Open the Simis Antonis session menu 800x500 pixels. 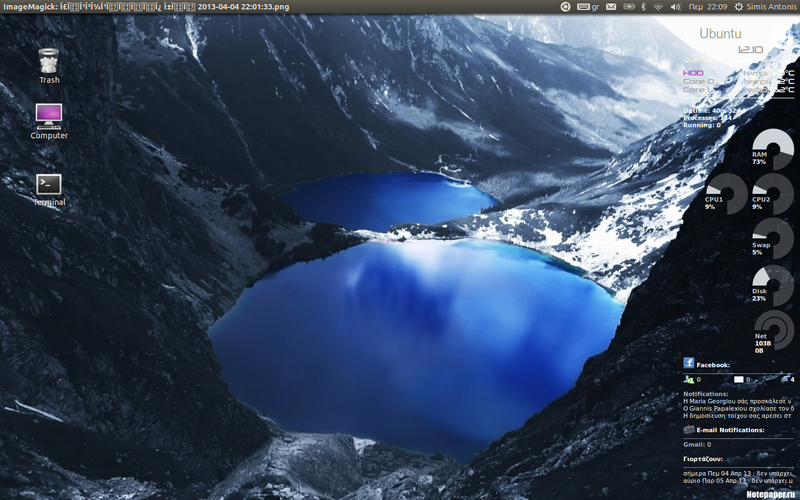pos(765,7)
